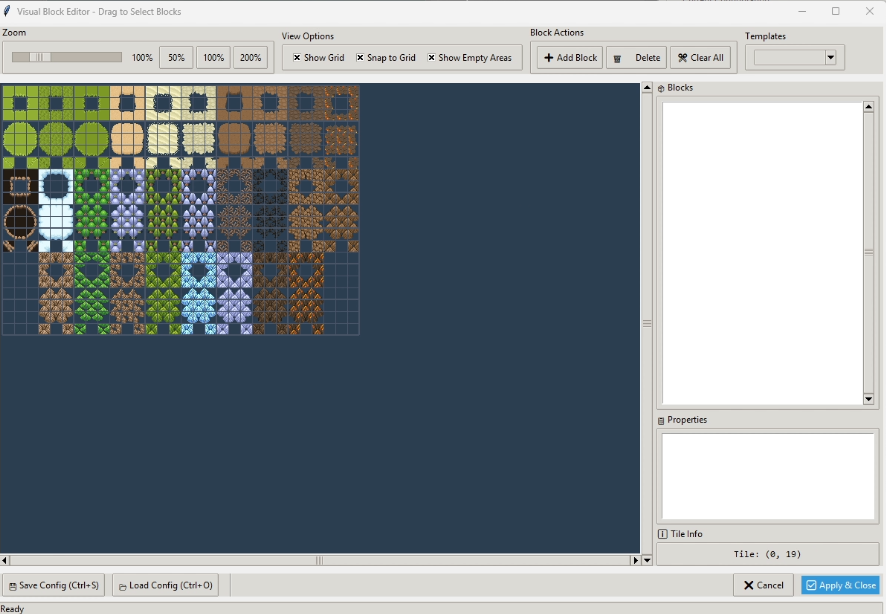This screenshot has width=886, height=614.
Task: Click the Blocks panel header icon
Action: tap(661, 88)
